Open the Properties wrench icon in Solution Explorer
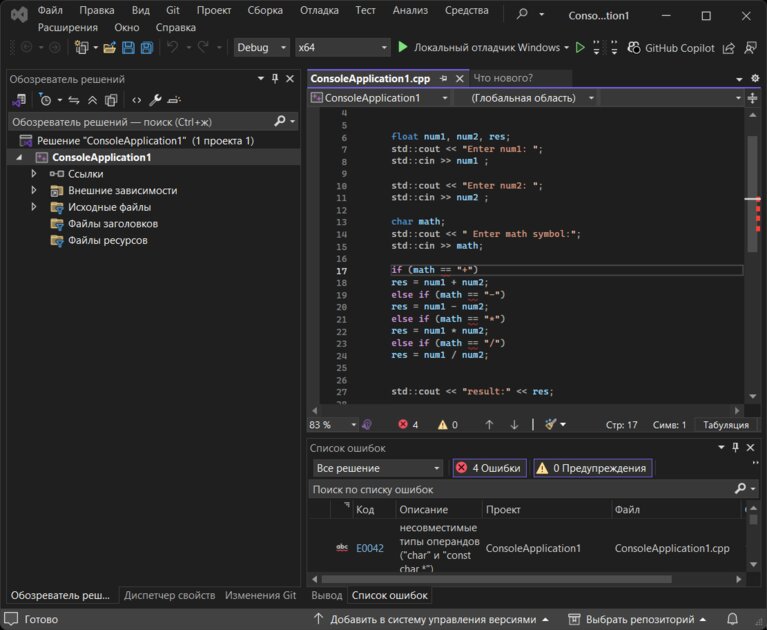This screenshot has height=630, width=767. (x=155, y=100)
